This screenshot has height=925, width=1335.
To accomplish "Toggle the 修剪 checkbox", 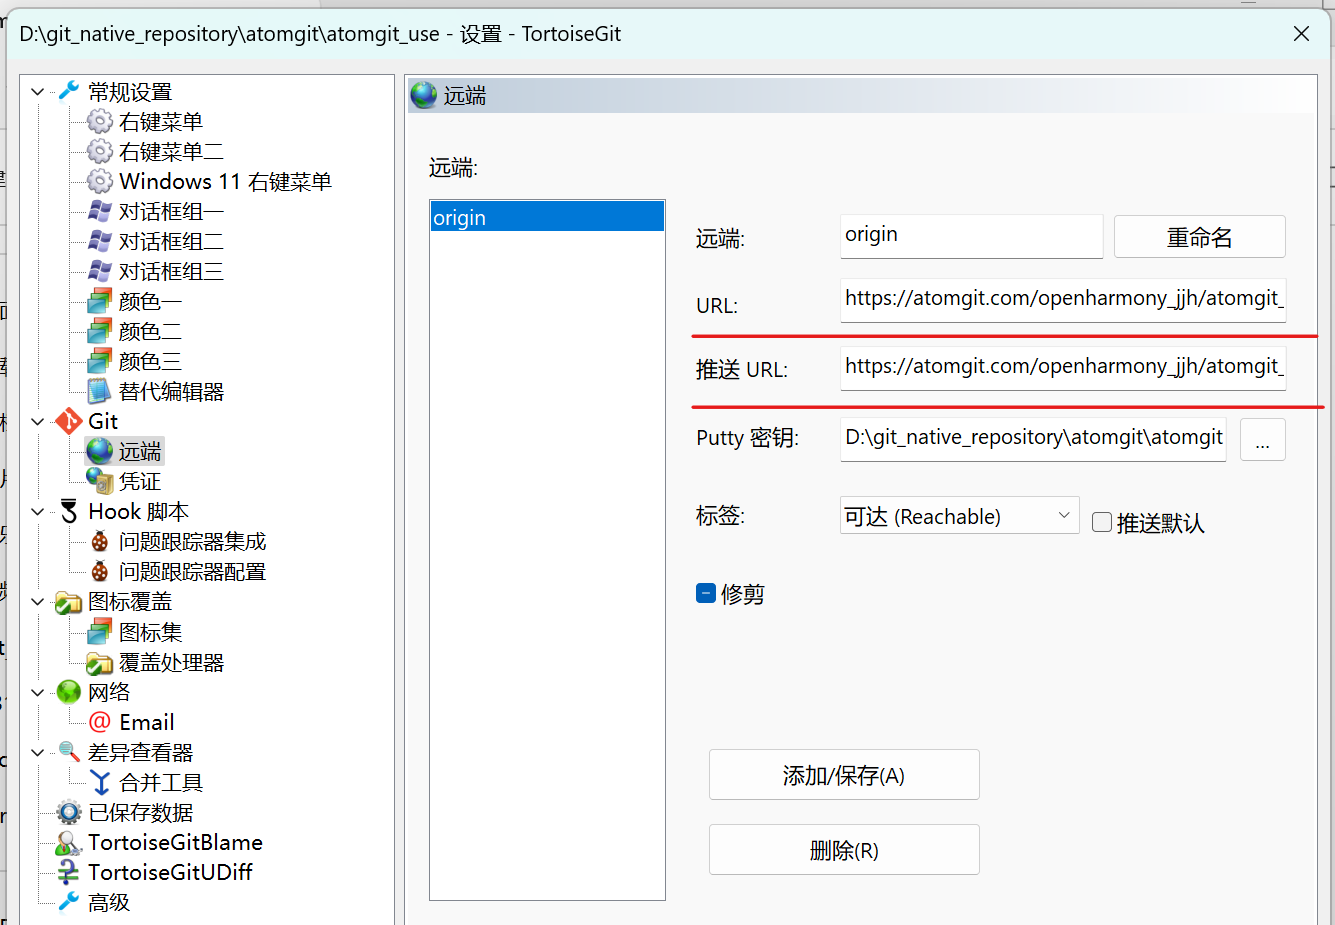I will 706,594.
